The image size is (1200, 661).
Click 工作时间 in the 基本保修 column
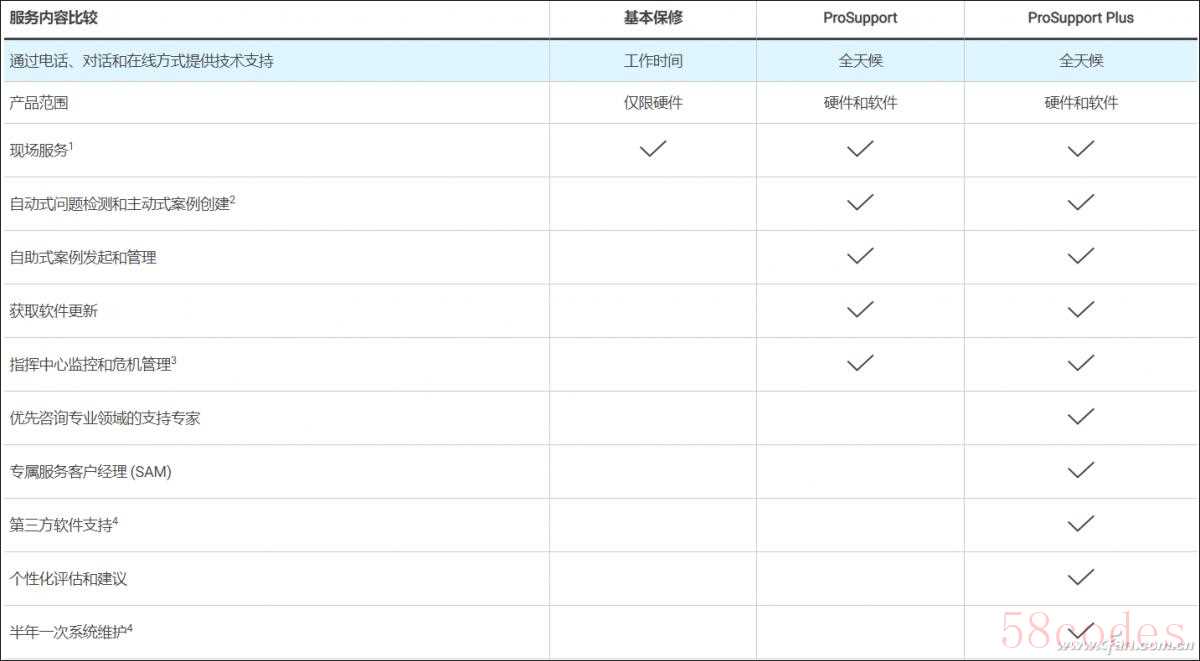pyautogui.click(x=653, y=61)
